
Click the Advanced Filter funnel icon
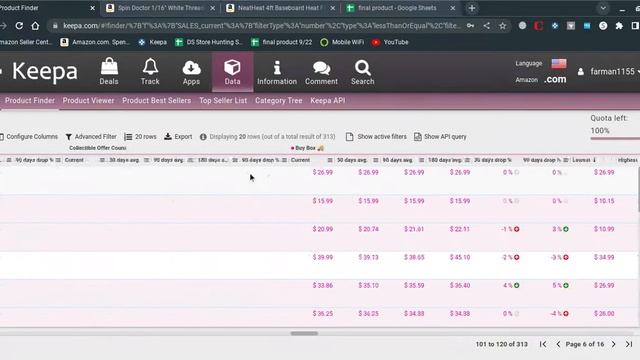[69, 137]
